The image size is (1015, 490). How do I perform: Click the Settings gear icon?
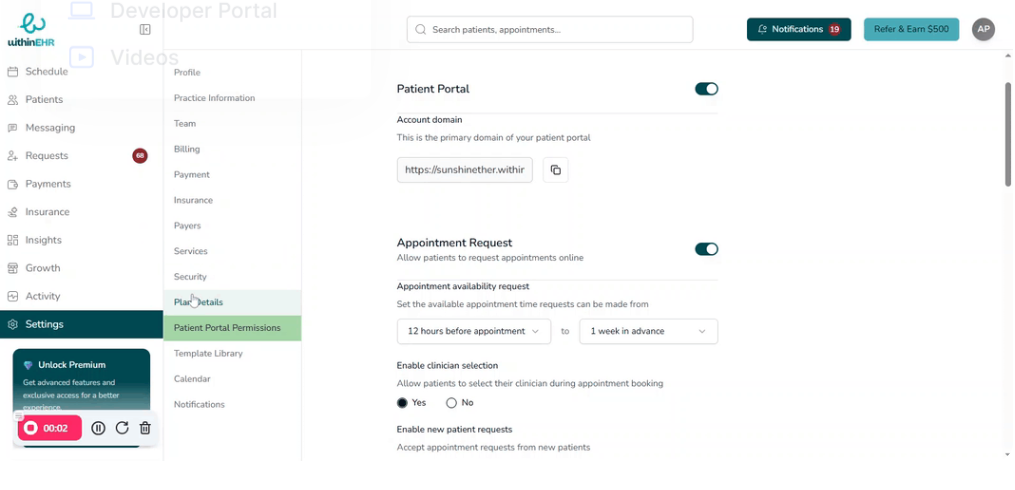pos(12,324)
